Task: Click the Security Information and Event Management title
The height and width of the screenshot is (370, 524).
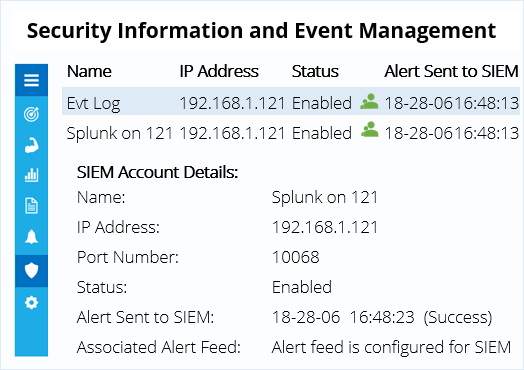Action: 261,31
